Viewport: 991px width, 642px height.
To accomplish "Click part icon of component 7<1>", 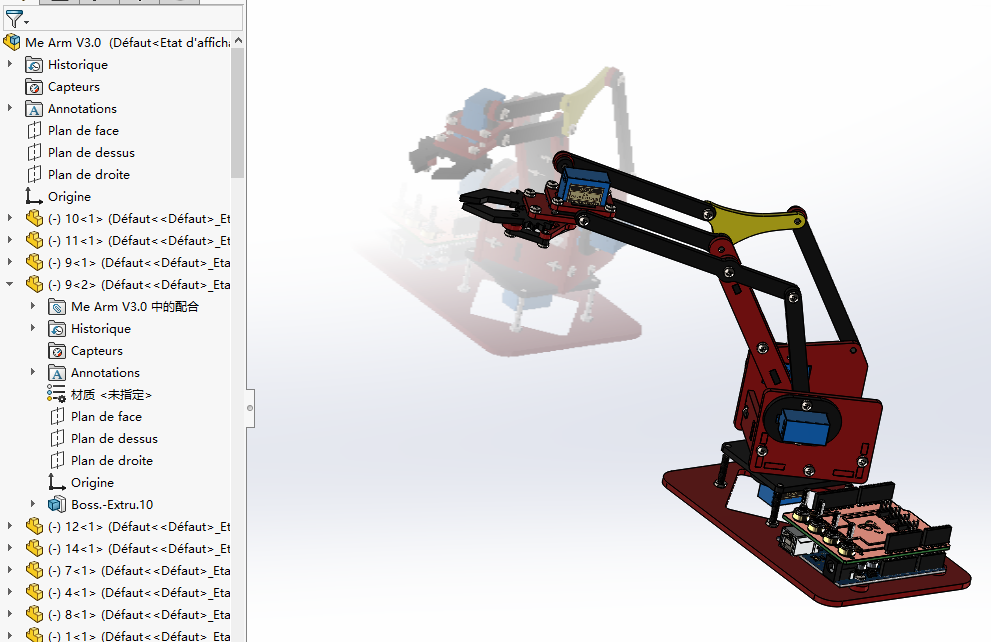I will [x=34, y=571].
